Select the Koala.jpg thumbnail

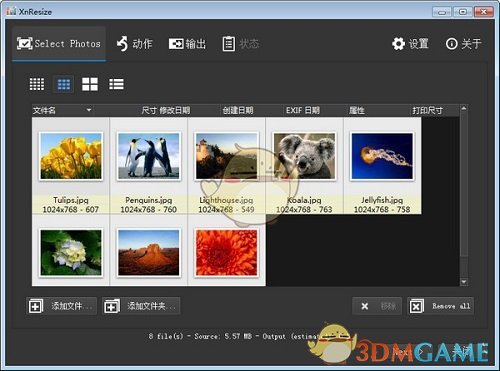tap(304, 156)
